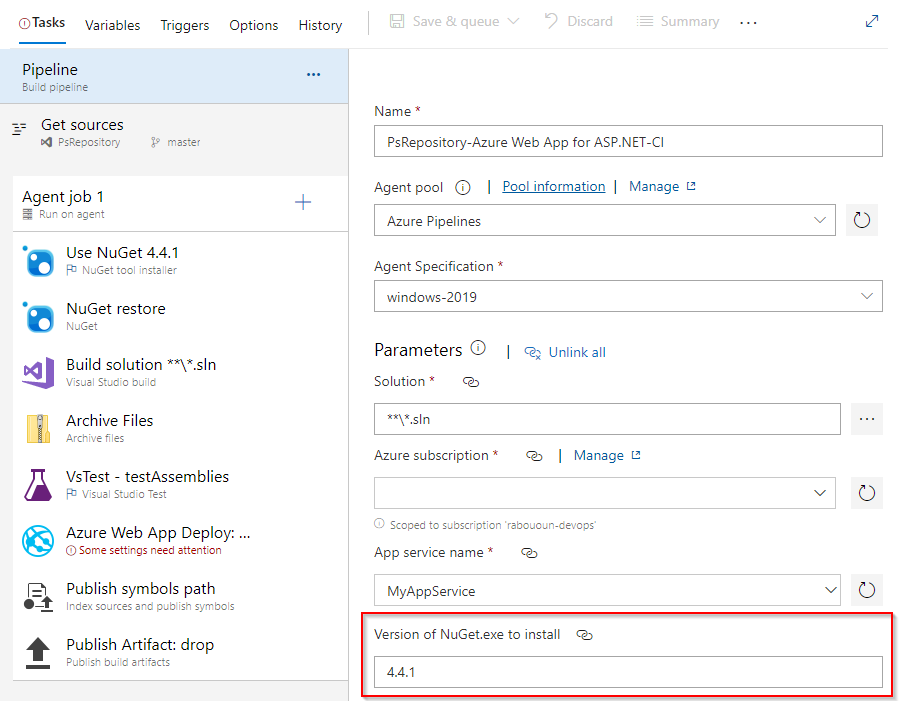Click the Solution browse ellipsis button
900x701 pixels.
coord(866,419)
